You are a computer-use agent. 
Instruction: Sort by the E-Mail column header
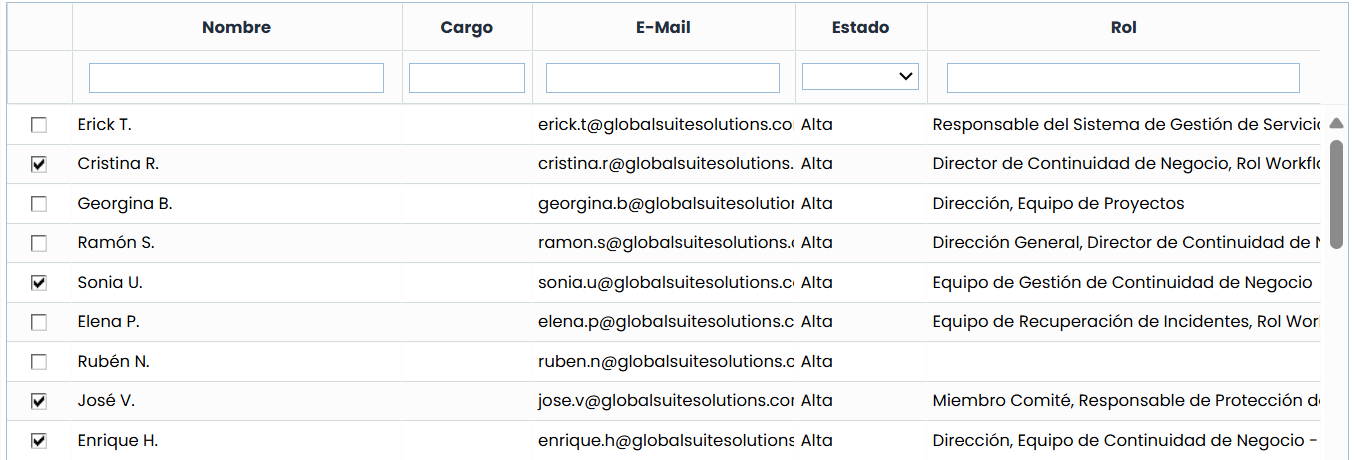(x=663, y=28)
